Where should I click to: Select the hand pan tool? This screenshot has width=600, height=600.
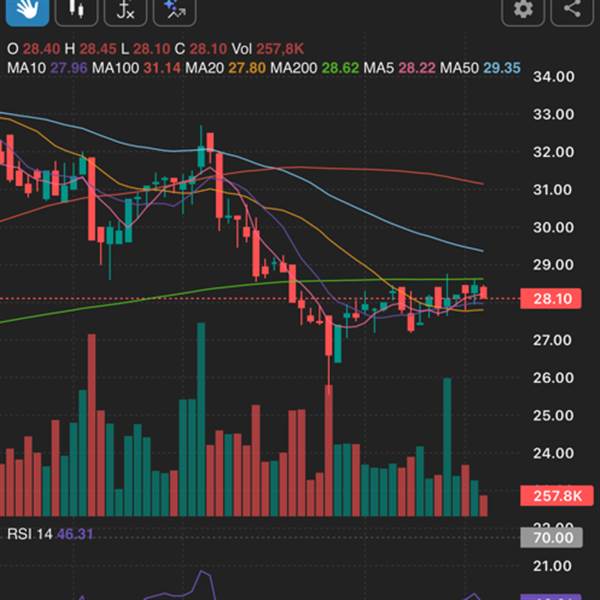[x=27, y=11]
